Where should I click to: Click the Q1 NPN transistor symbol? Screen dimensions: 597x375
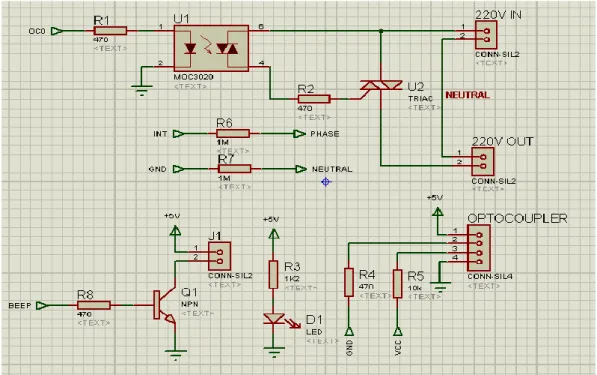click(164, 305)
